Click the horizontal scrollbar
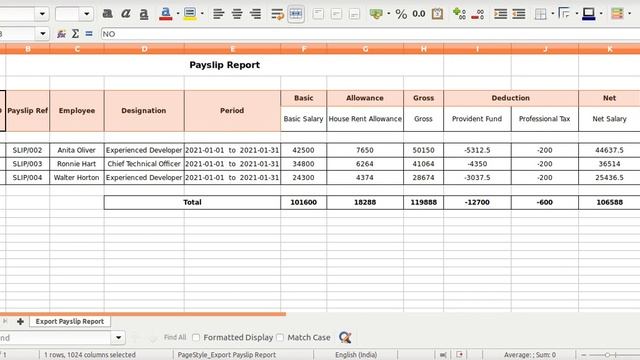This screenshot has height=360, width=640. 143,314
